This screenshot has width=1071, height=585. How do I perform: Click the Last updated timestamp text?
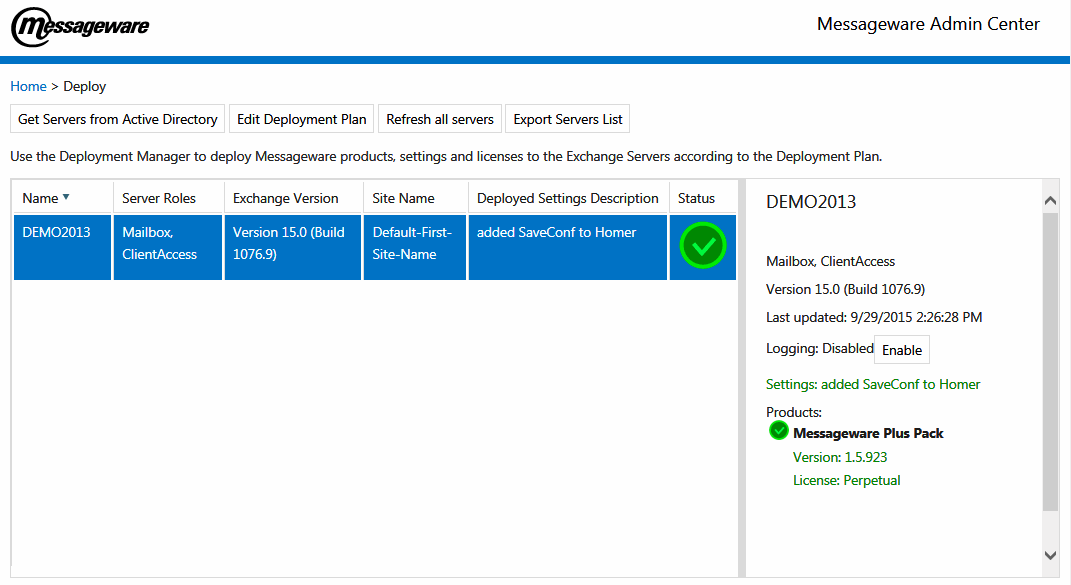(x=874, y=317)
